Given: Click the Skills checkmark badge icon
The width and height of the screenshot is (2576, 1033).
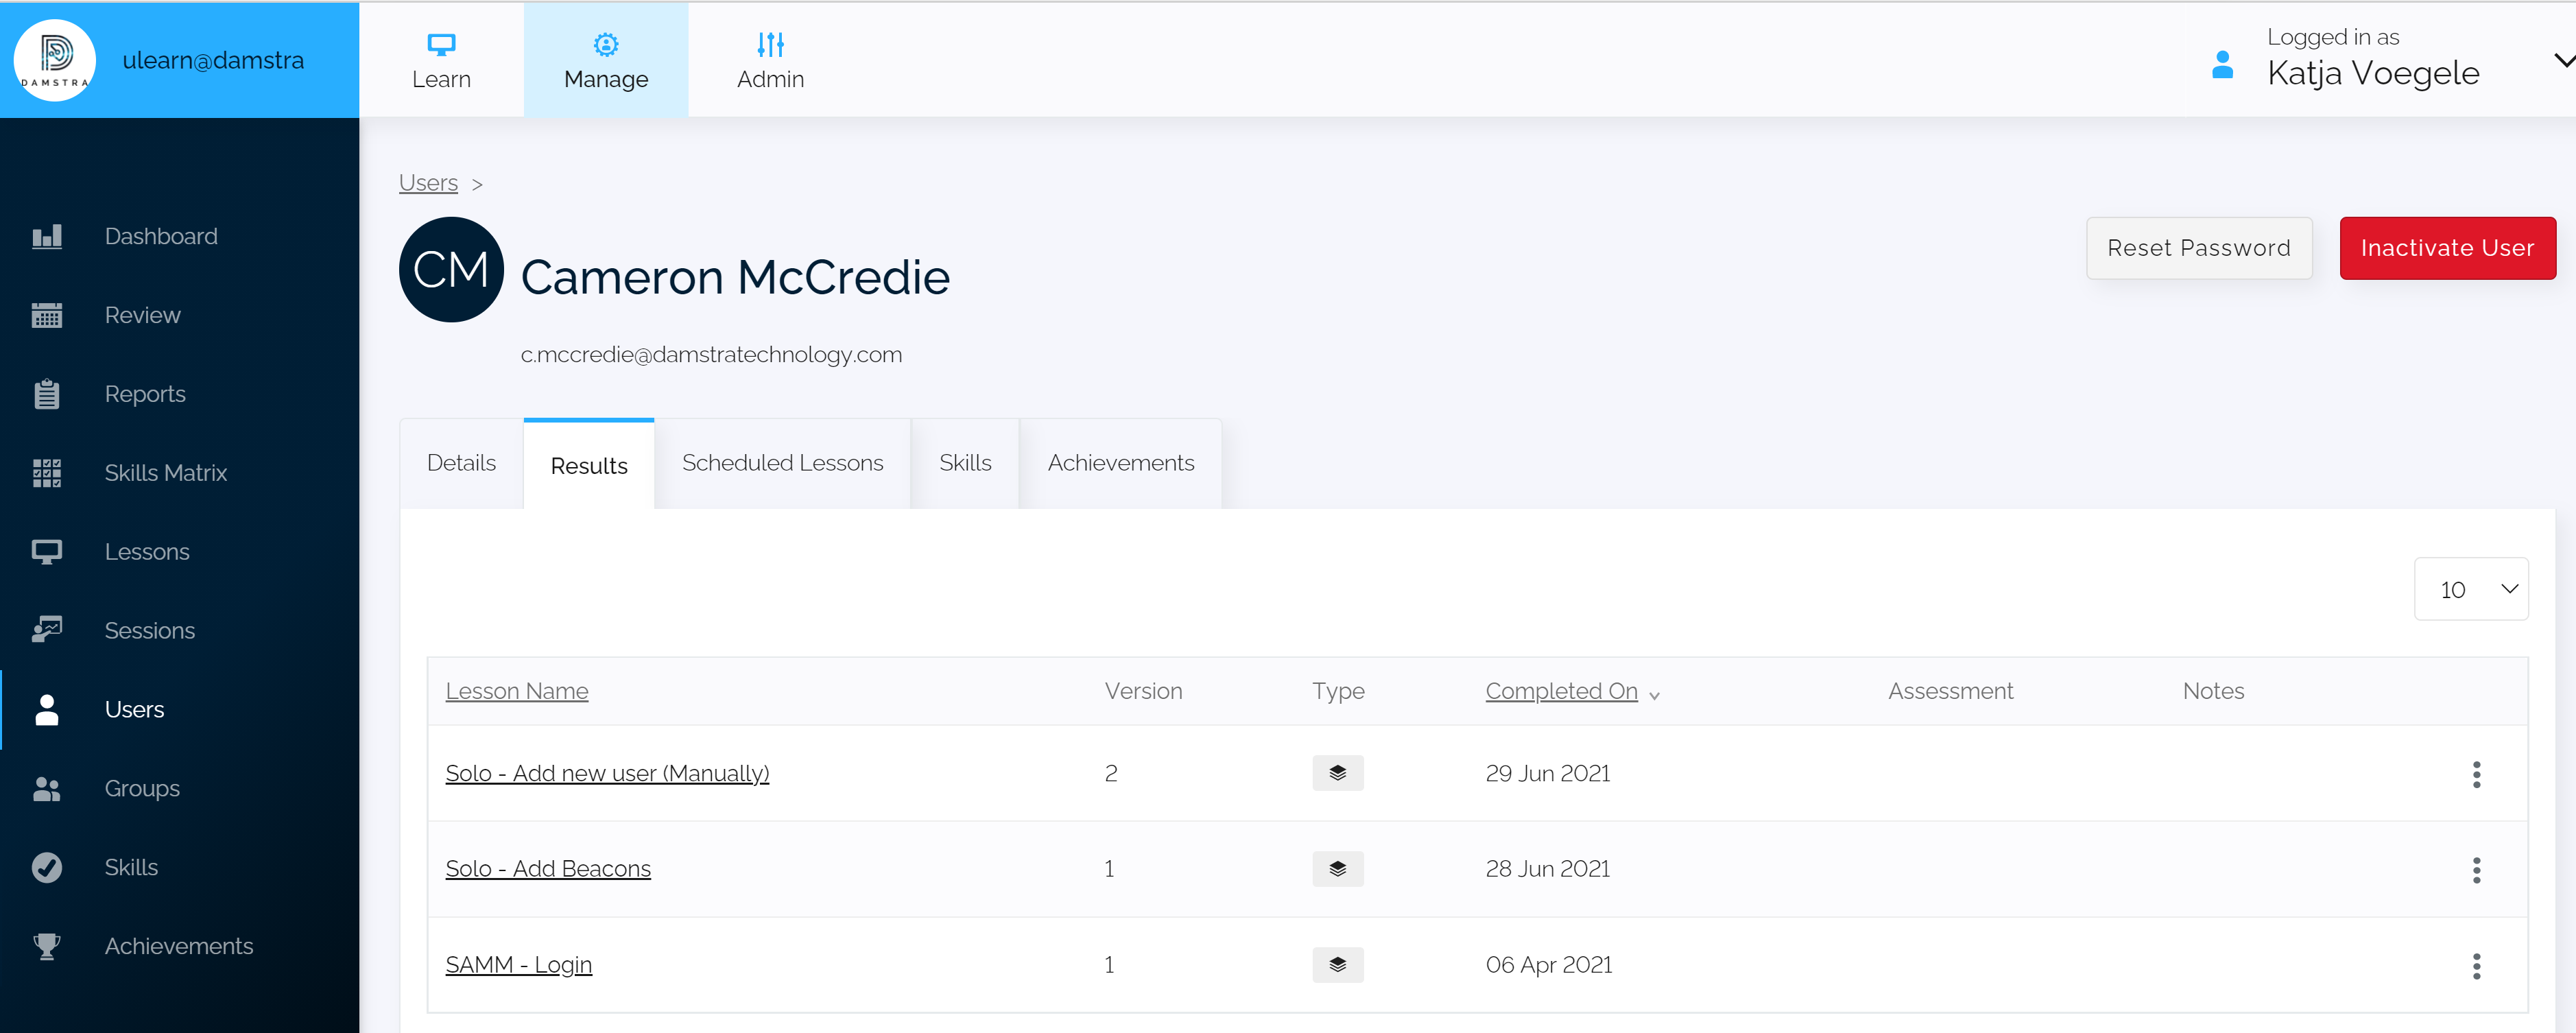Looking at the screenshot, I should (46, 867).
